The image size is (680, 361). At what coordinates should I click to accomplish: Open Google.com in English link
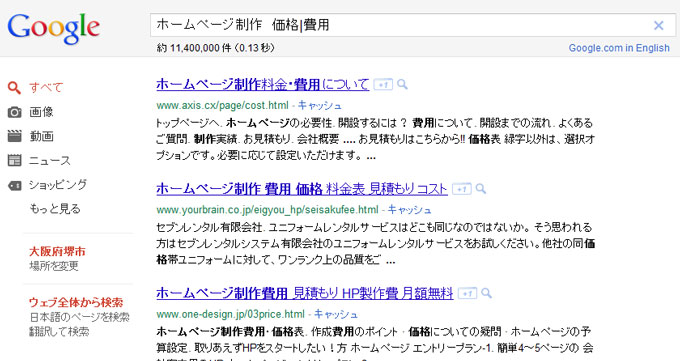[x=619, y=48]
